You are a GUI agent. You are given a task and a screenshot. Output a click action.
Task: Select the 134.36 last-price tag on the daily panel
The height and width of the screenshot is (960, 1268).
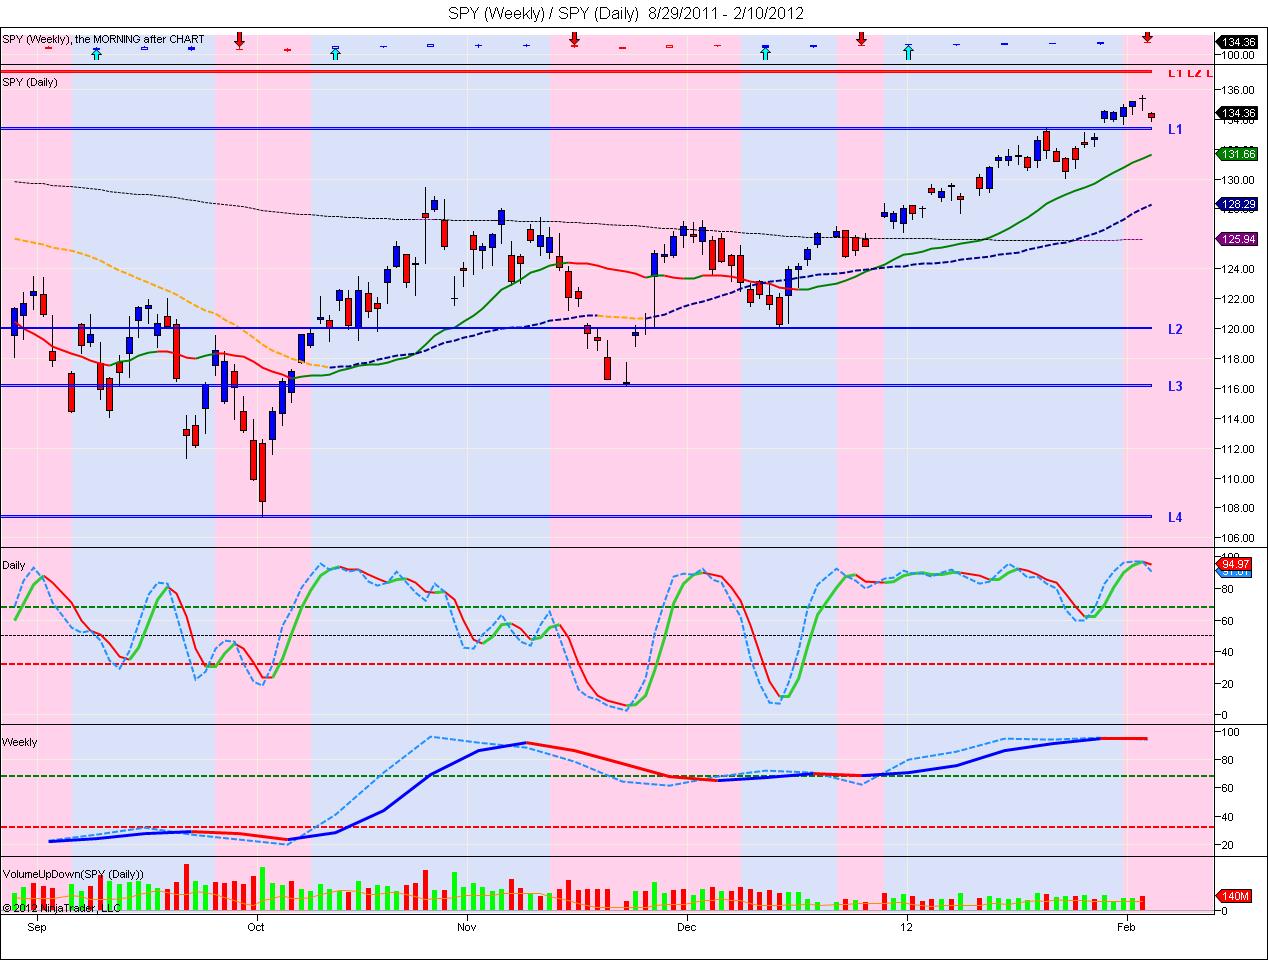(x=1237, y=113)
